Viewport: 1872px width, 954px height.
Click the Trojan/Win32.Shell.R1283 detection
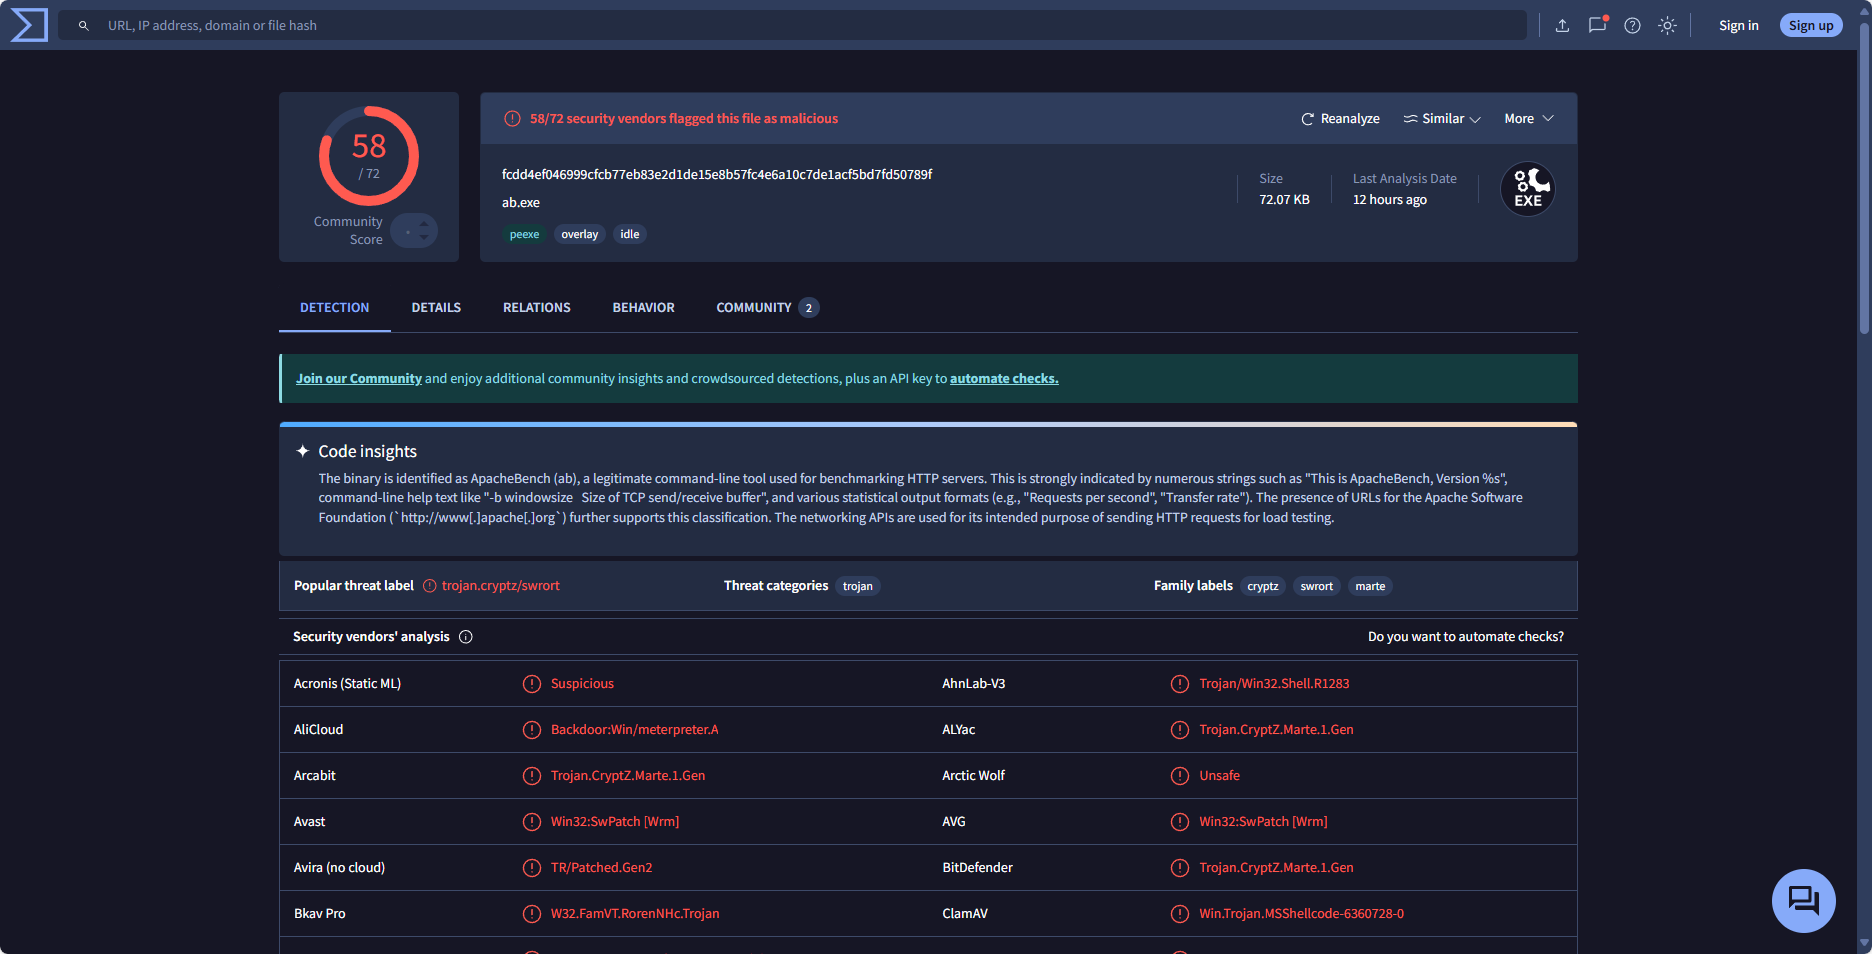[1274, 684]
